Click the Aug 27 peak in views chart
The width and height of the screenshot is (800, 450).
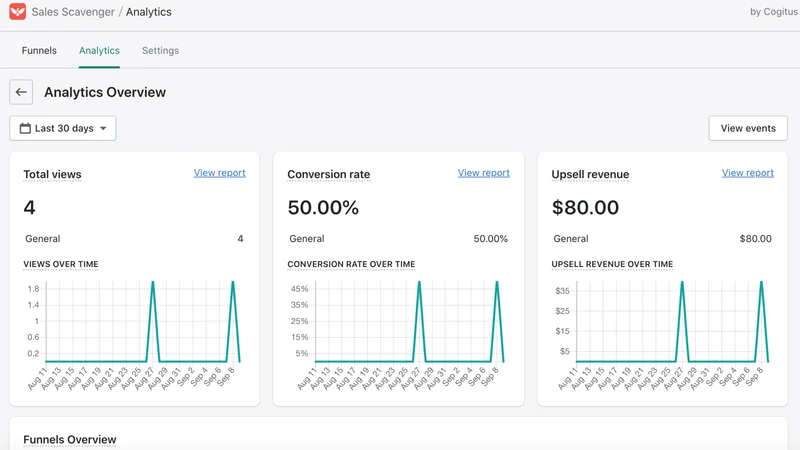point(153,283)
